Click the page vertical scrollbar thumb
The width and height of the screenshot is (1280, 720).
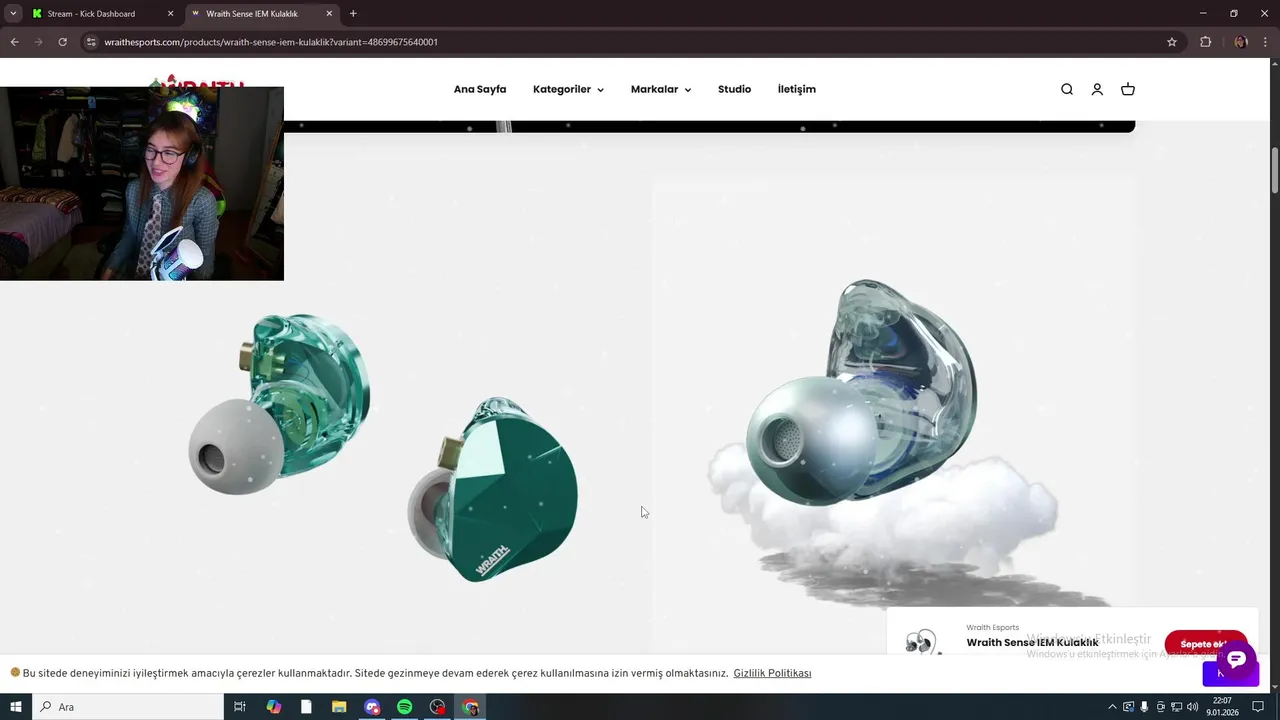[1274, 171]
